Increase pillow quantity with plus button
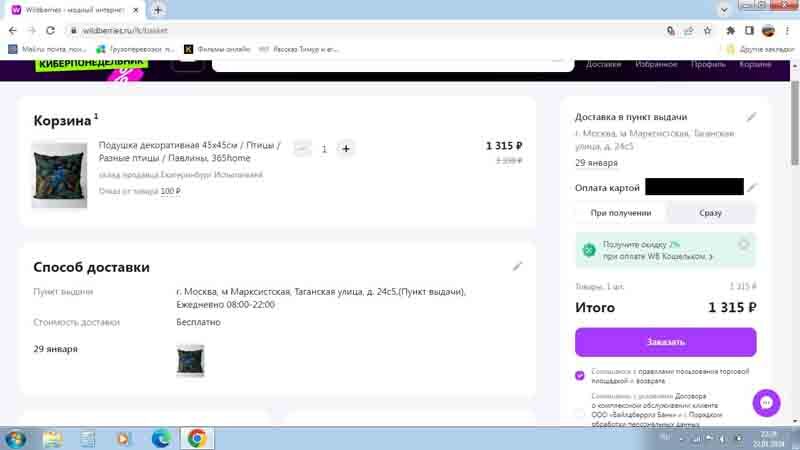Image resolution: width=800 pixels, height=450 pixels. (x=346, y=149)
